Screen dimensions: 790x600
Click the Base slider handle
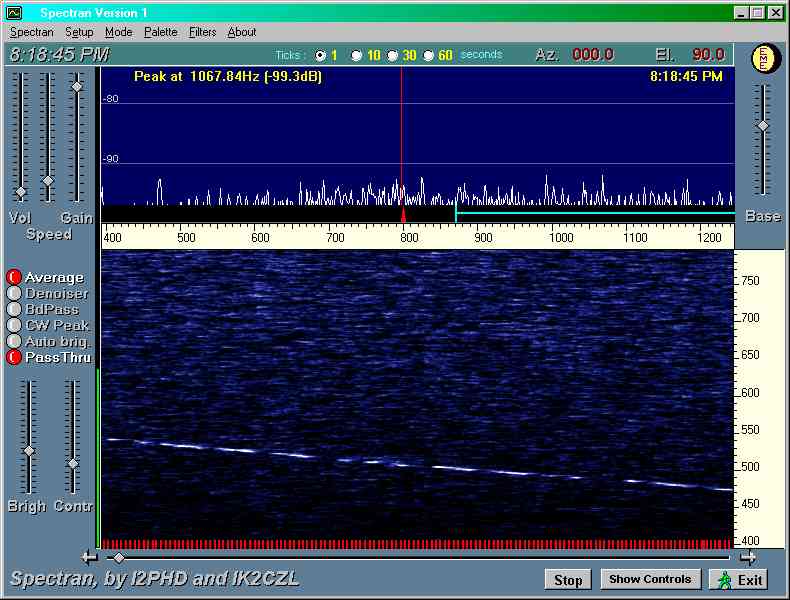coord(763,126)
